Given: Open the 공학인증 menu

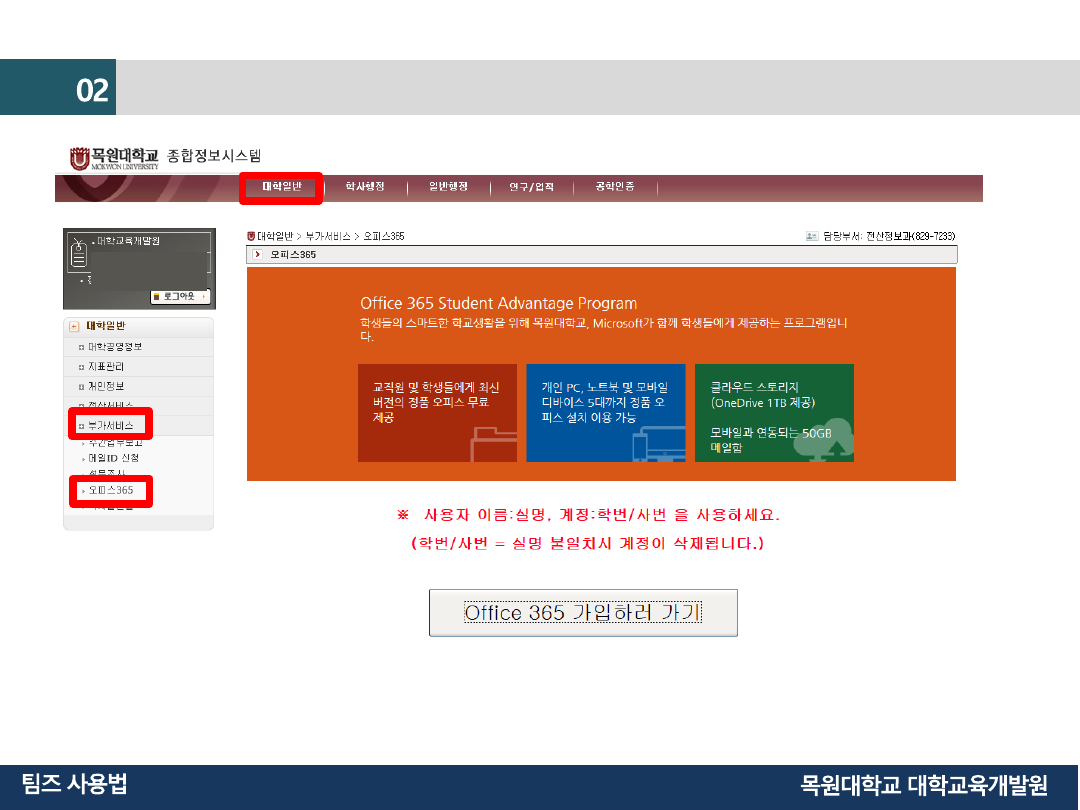Looking at the screenshot, I should [614, 187].
